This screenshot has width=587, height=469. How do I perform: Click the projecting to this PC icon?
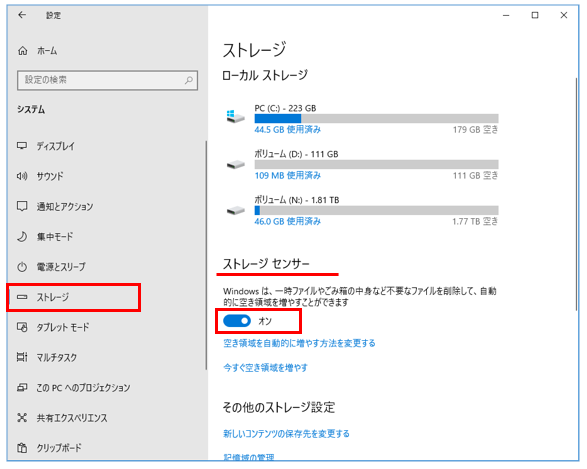coord(22,387)
